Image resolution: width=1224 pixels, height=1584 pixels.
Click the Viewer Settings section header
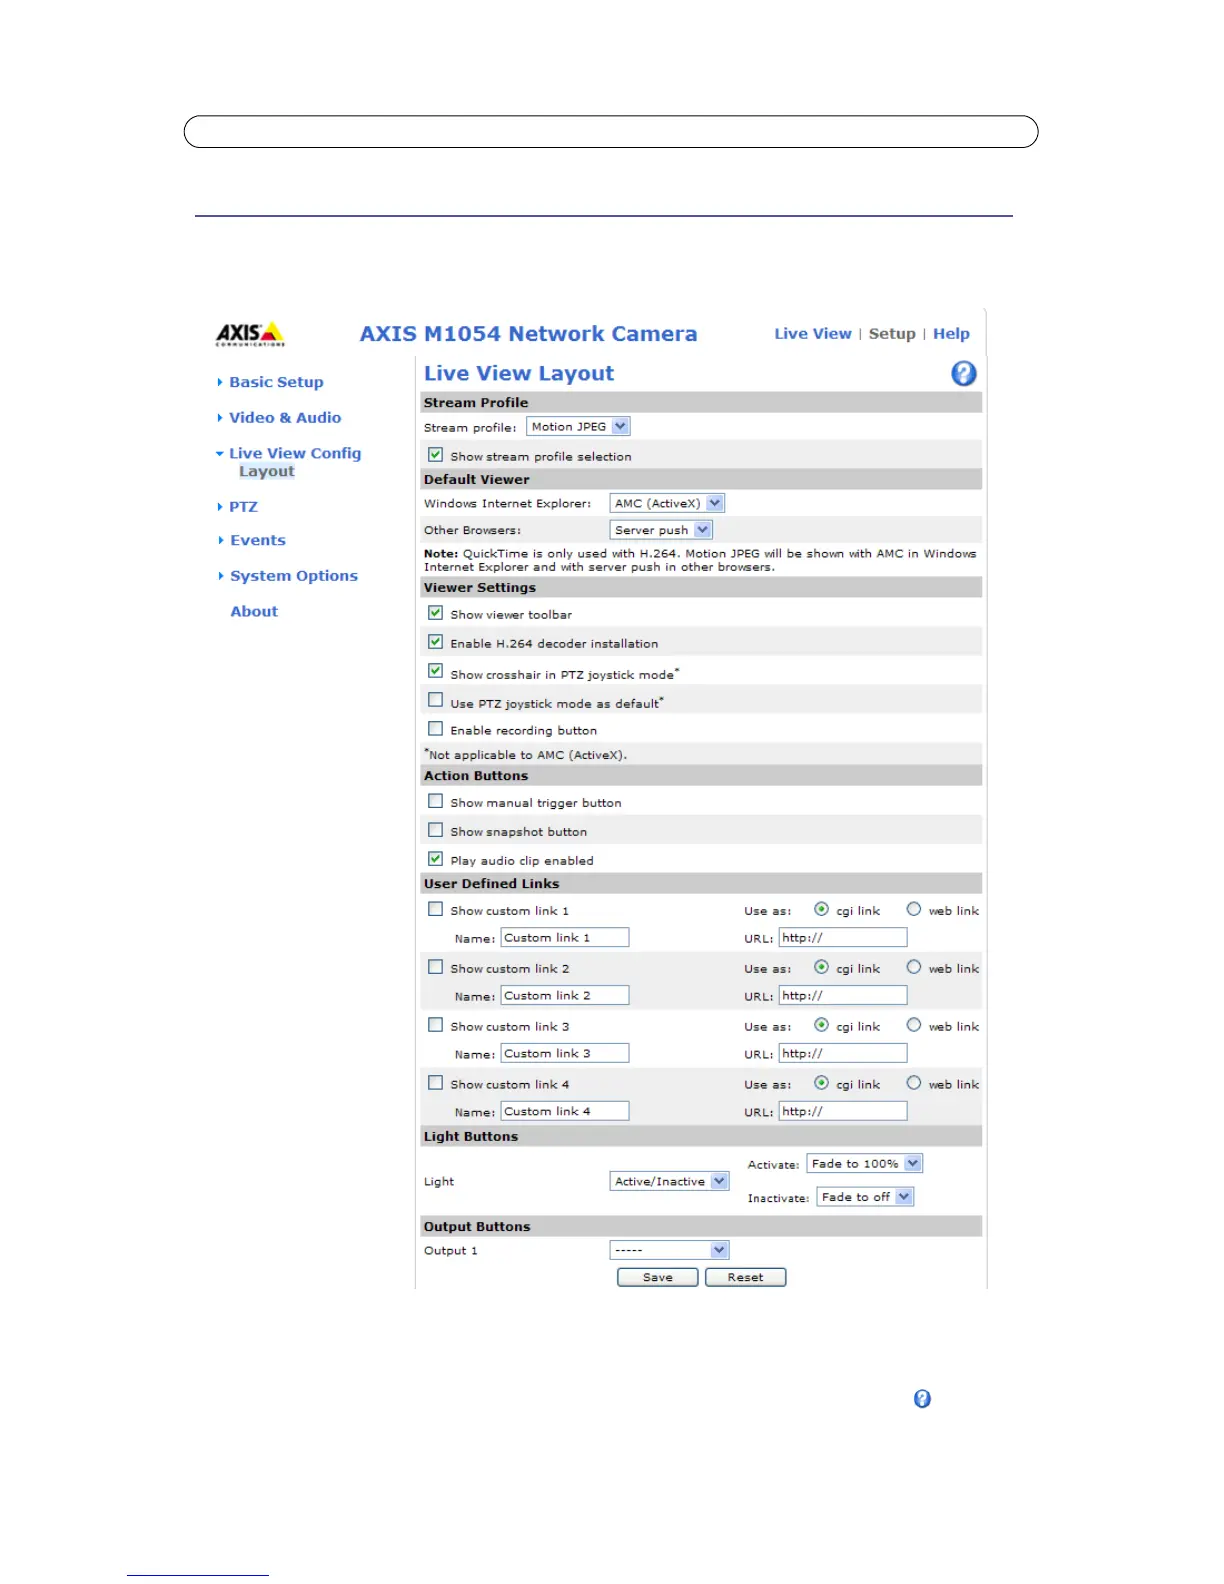point(701,587)
